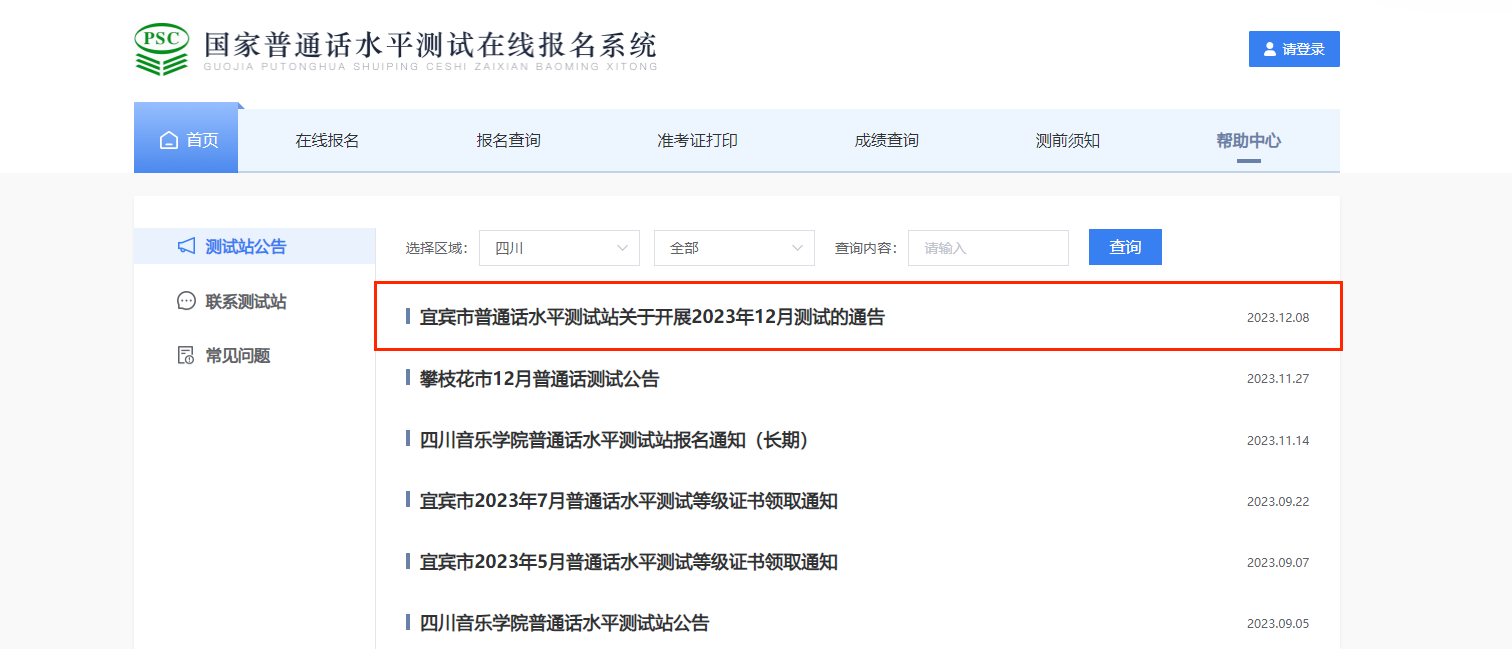The width and height of the screenshot is (1512, 649).
Task: Switch to 测前须知 page
Action: click(1067, 141)
